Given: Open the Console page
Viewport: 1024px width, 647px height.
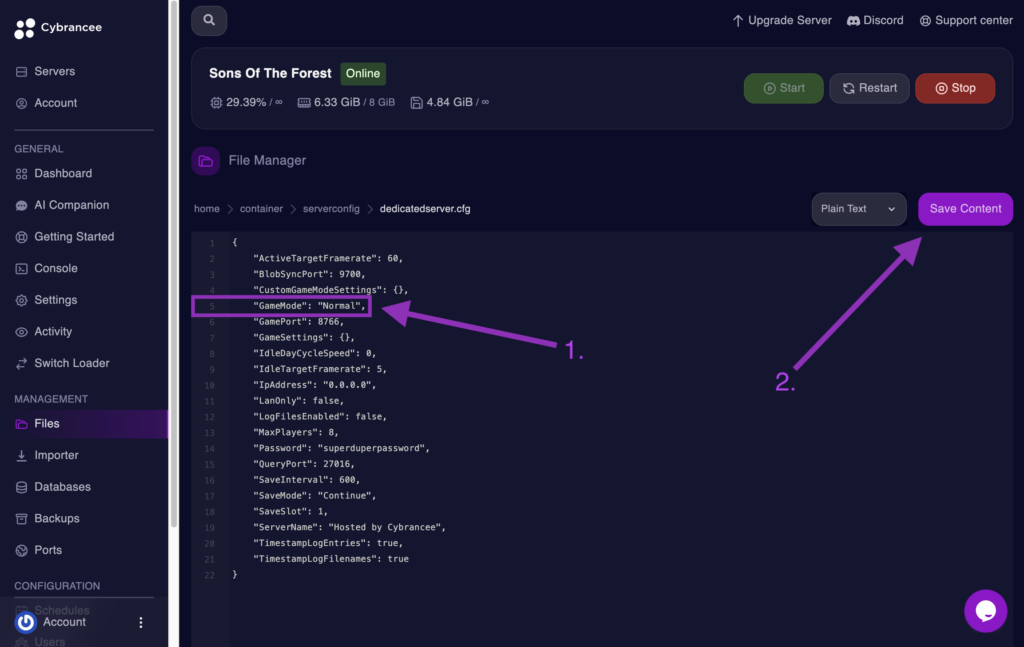Looking at the screenshot, I should 56,268.
